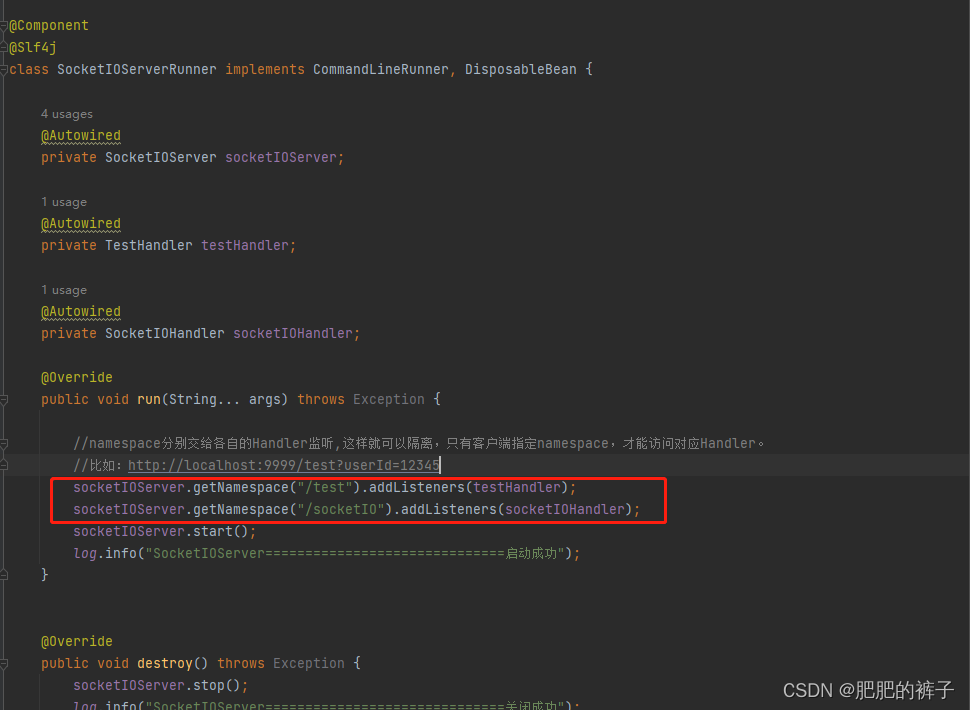Click the "/socketIO" namespace string
The width and height of the screenshot is (970, 710).
345,510
